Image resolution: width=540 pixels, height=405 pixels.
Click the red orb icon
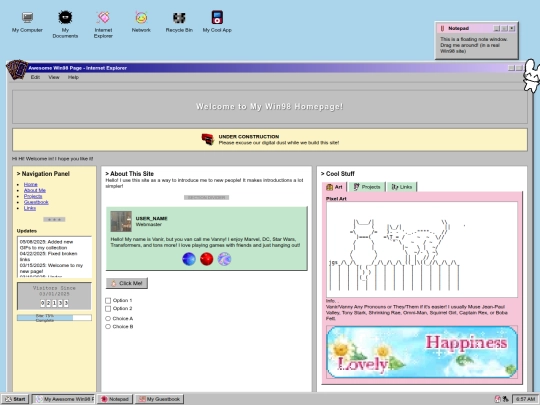pyautogui.click(x=207, y=259)
